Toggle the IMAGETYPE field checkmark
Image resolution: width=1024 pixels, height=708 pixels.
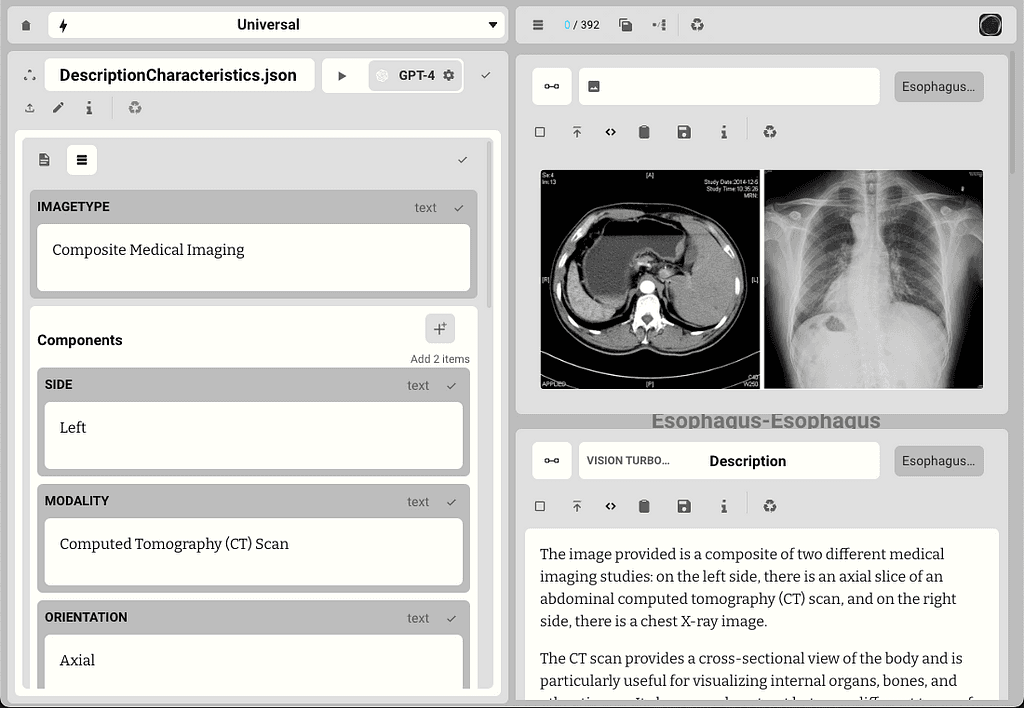(x=459, y=208)
